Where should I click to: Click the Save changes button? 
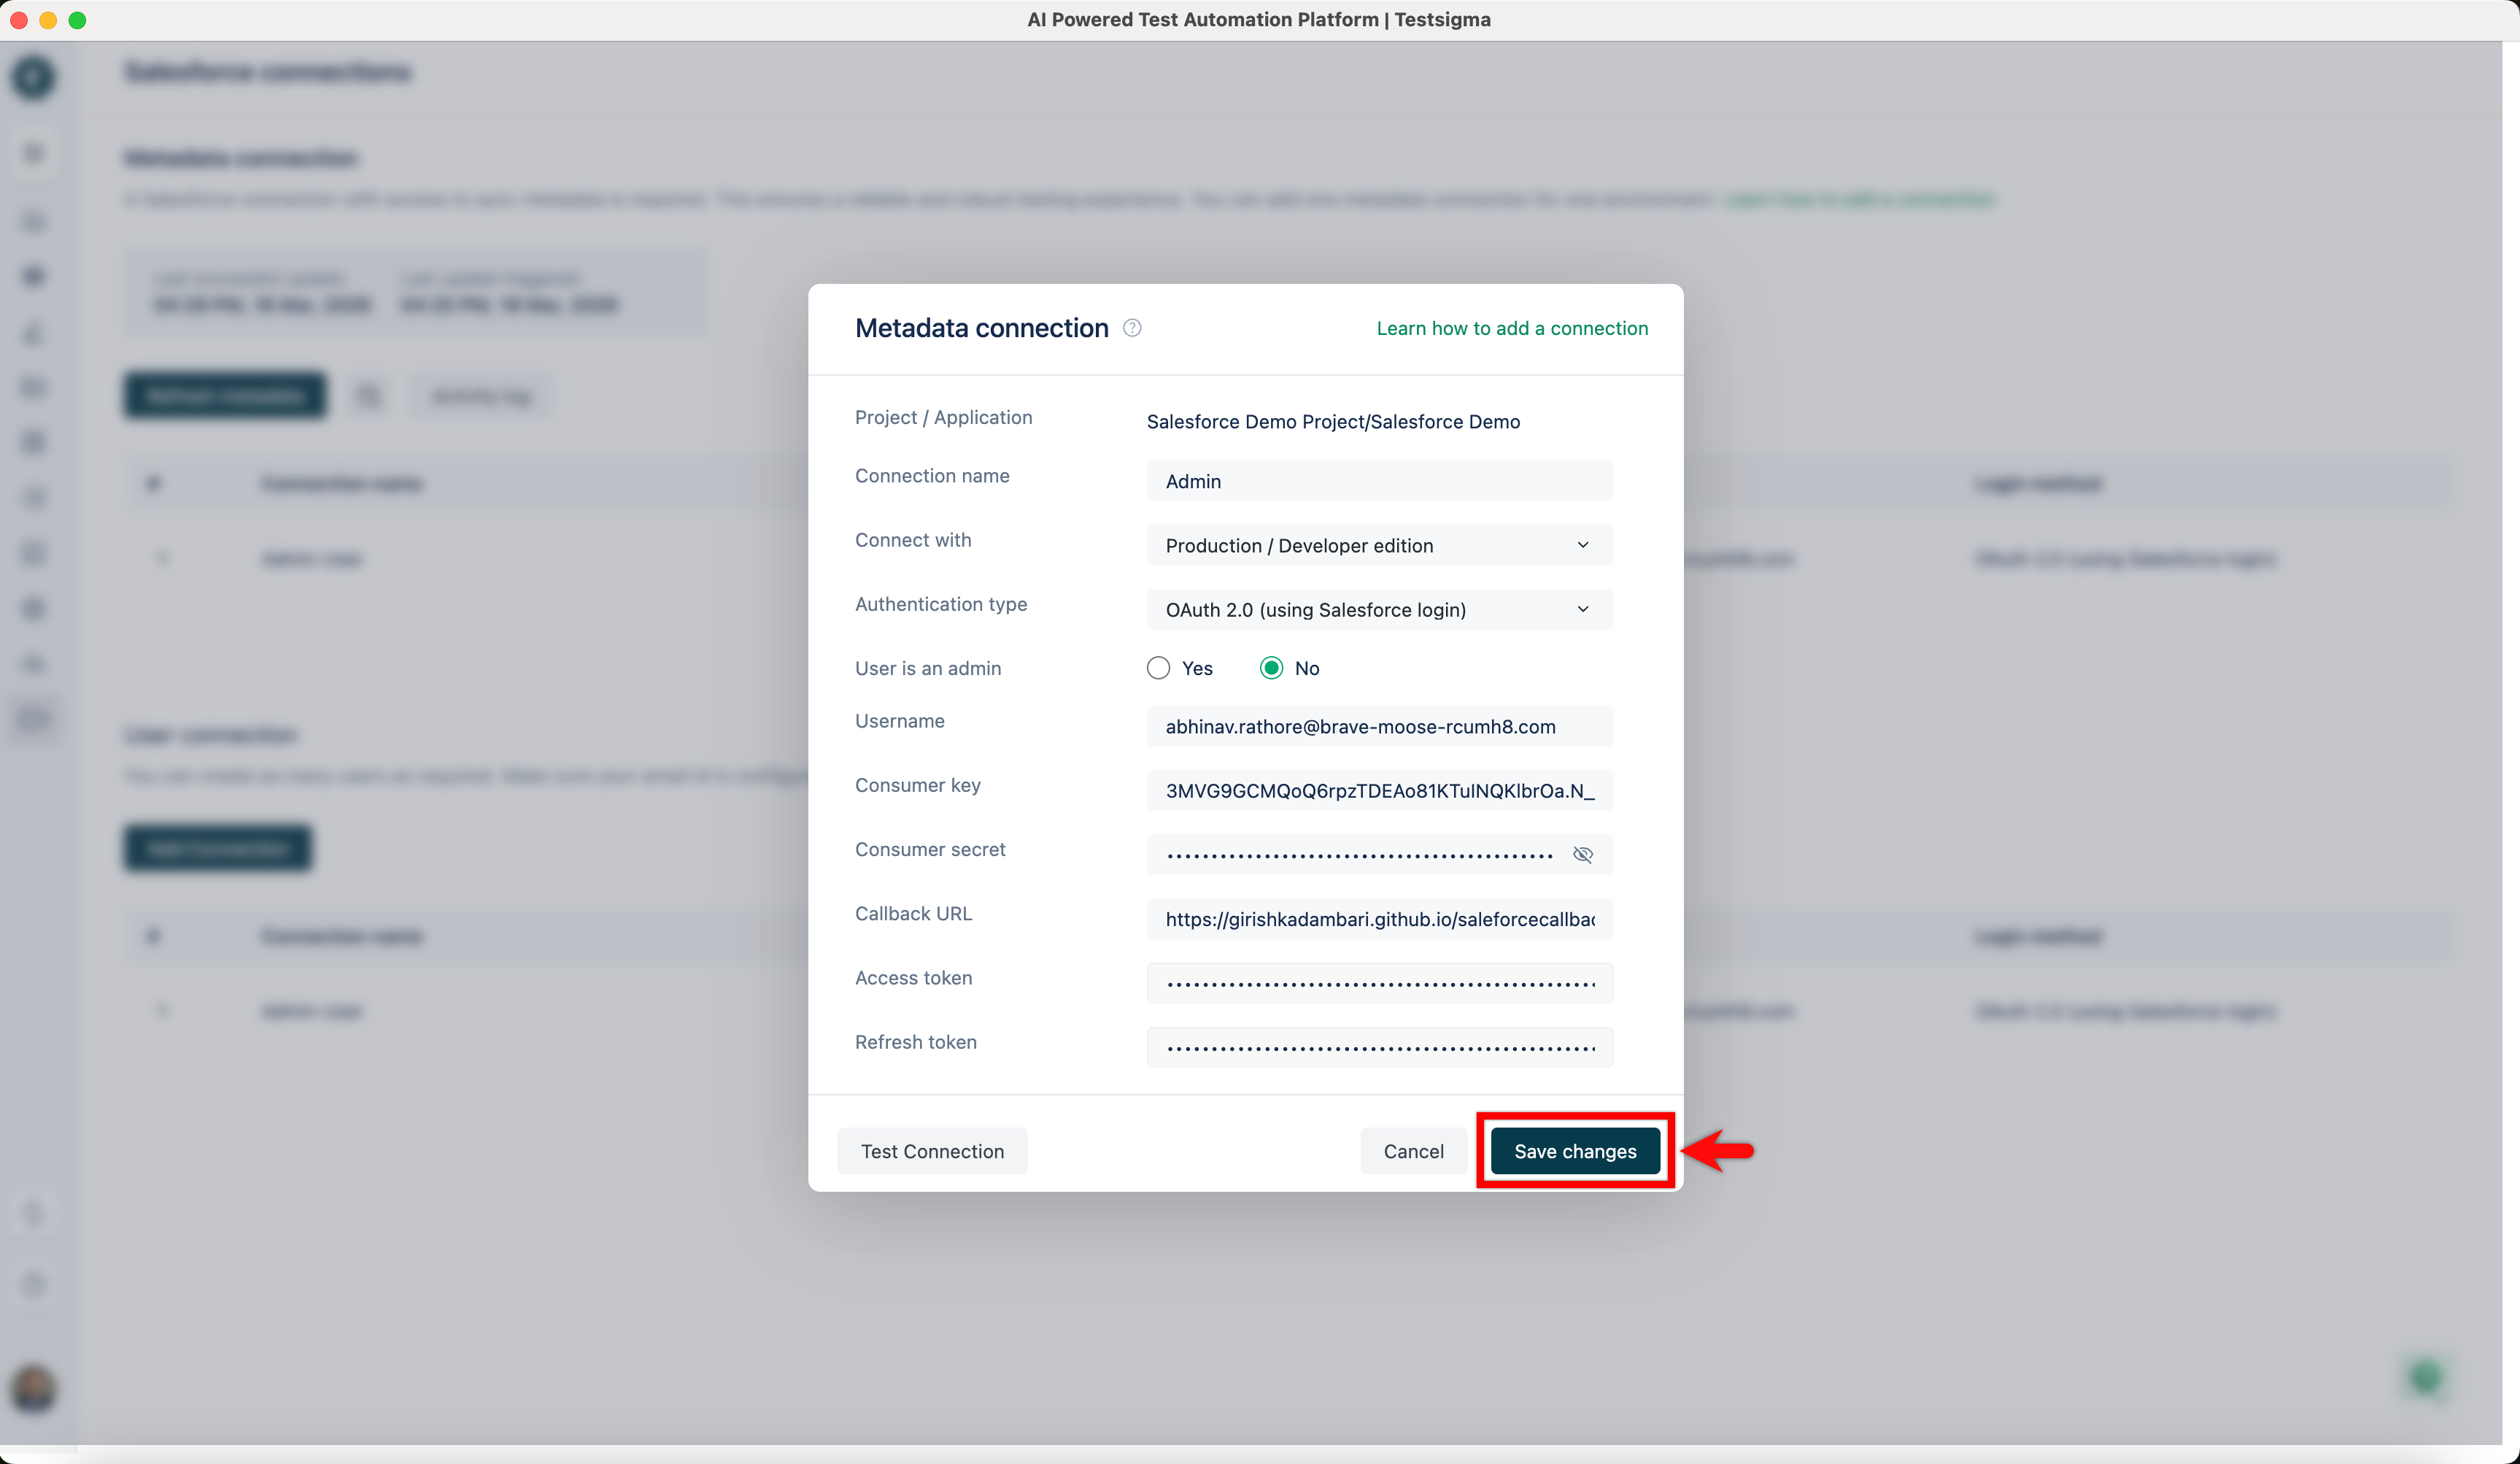[x=1573, y=1151]
